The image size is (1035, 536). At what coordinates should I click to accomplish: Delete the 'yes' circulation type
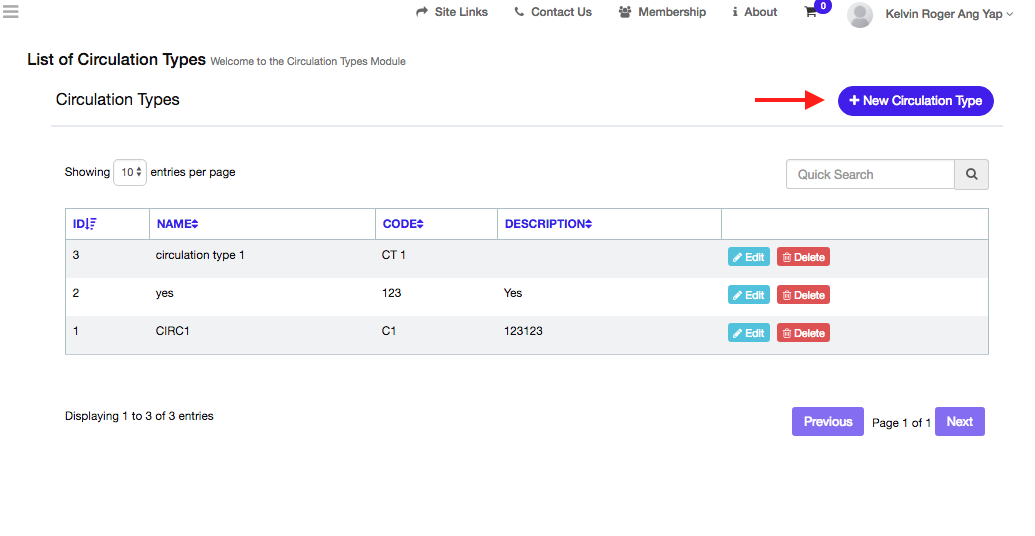(x=803, y=295)
